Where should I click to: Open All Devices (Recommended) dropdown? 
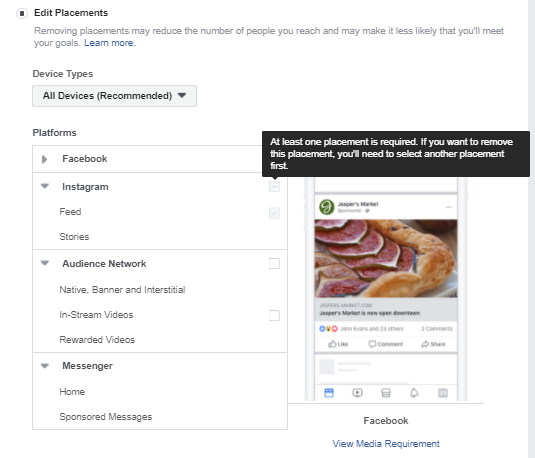point(114,96)
